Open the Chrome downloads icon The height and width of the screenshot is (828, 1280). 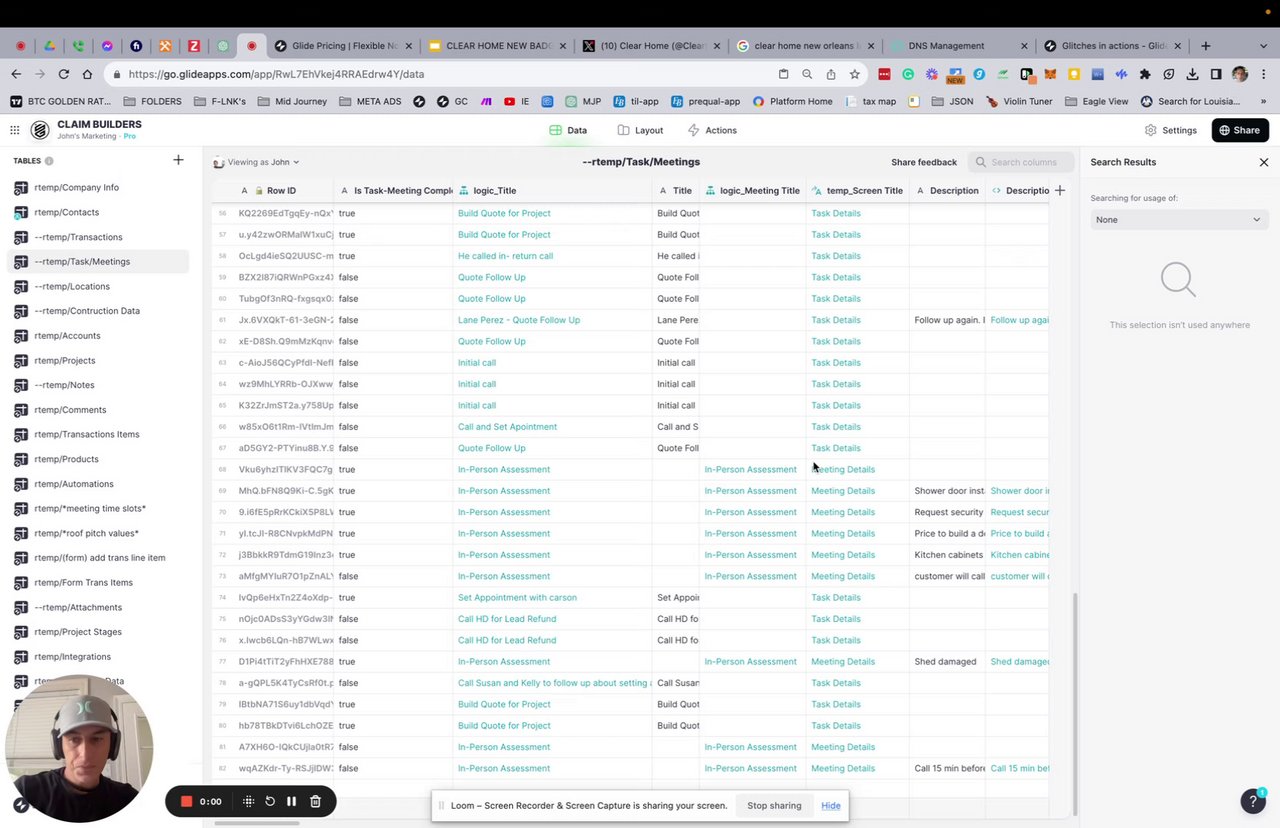pos(1192,74)
